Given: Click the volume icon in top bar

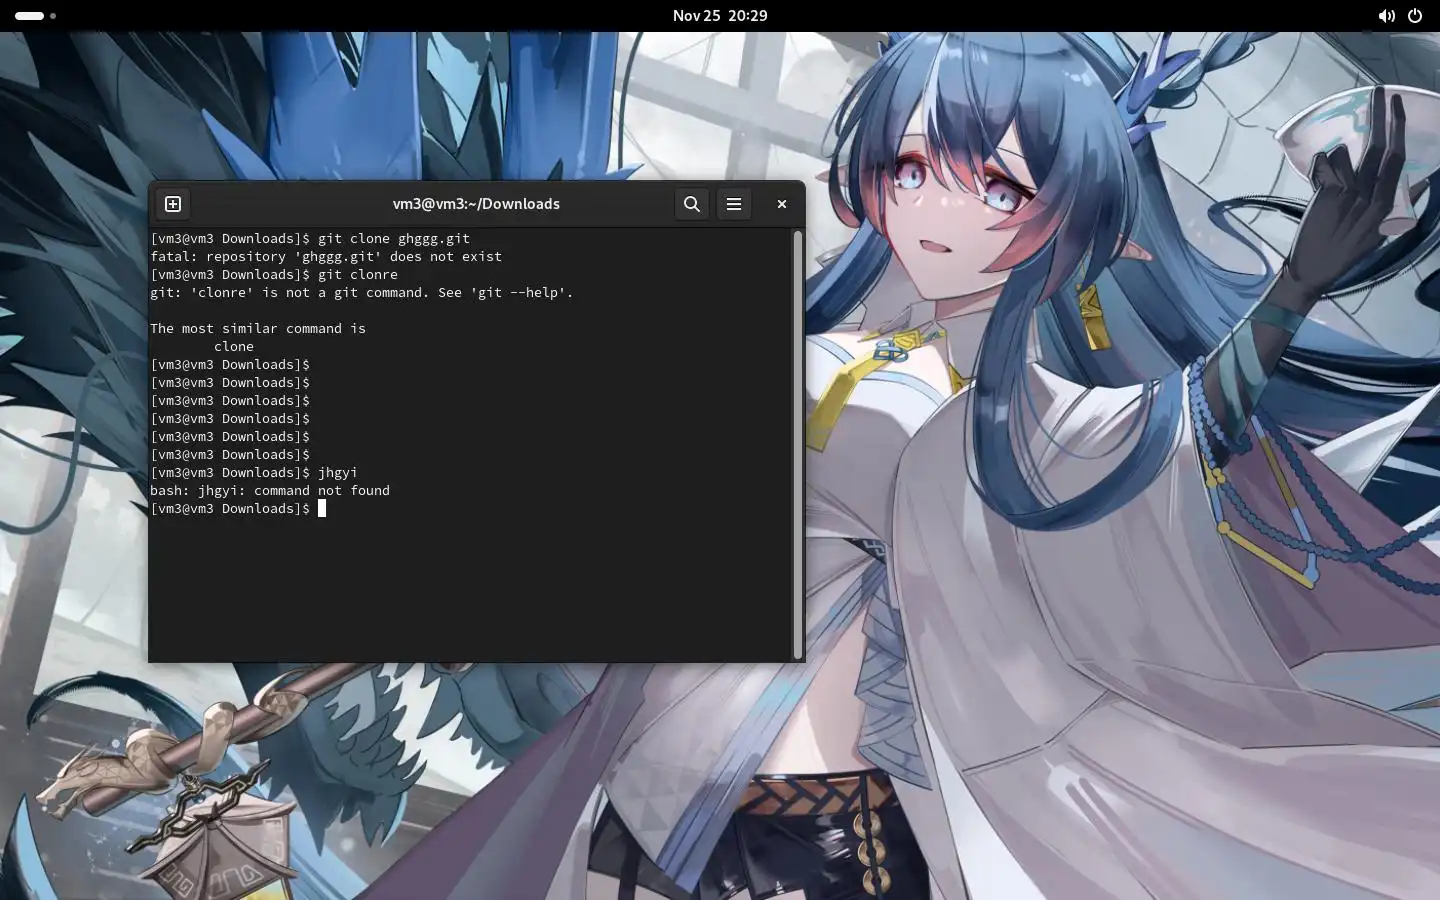Looking at the screenshot, I should tap(1386, 16).
